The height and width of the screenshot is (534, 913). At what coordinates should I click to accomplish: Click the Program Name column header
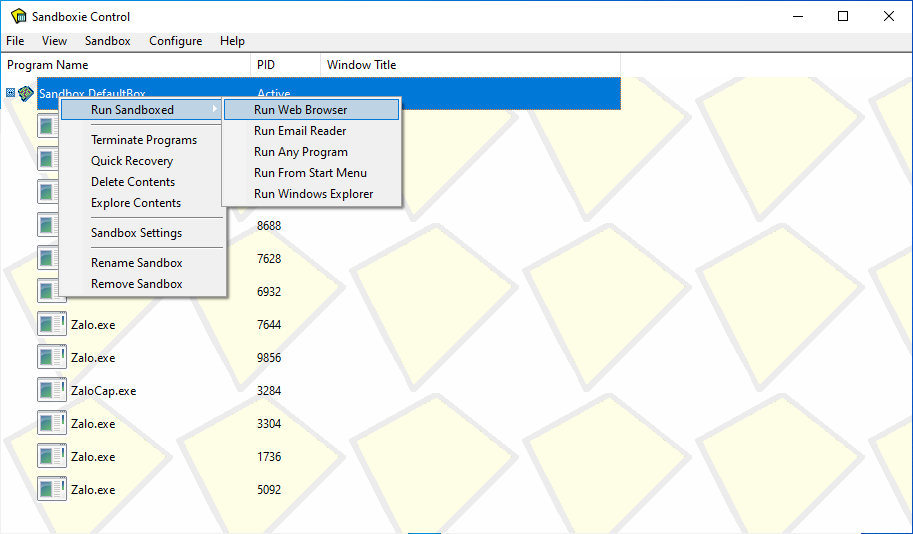pos(48,65)
